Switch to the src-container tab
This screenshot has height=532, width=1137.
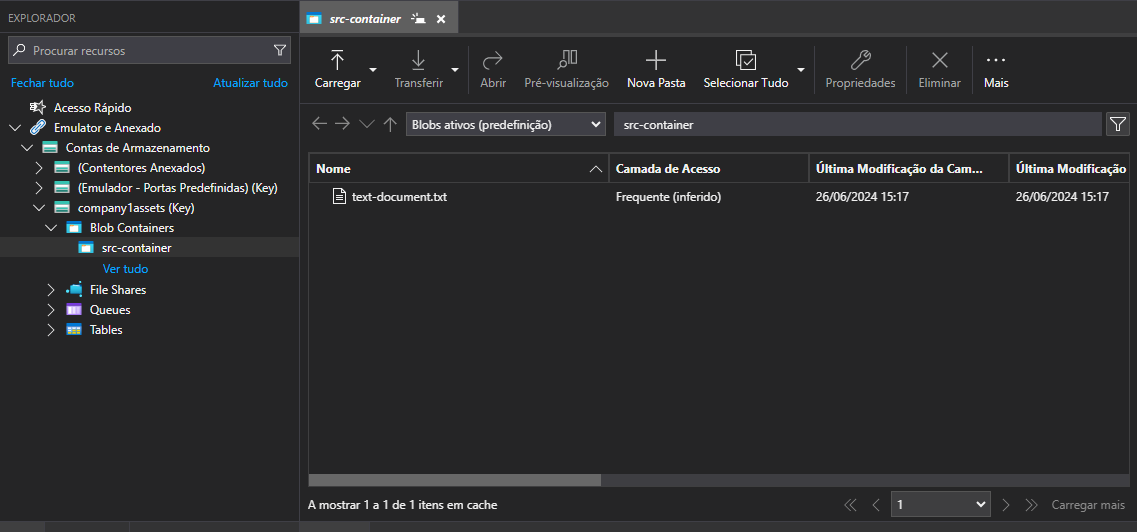(x=365, y=19)
